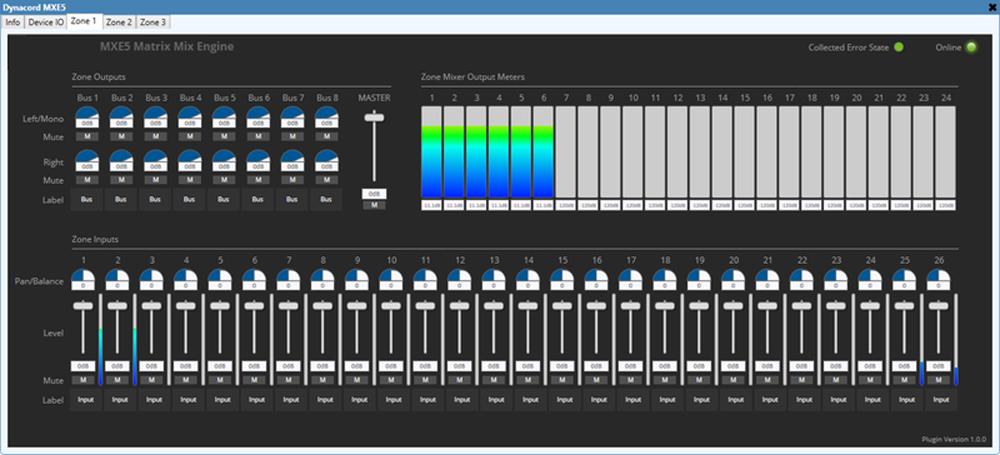1000x455 pixels.
Task: Mute Bus 4 Left/Mono output
Action: 190,137
